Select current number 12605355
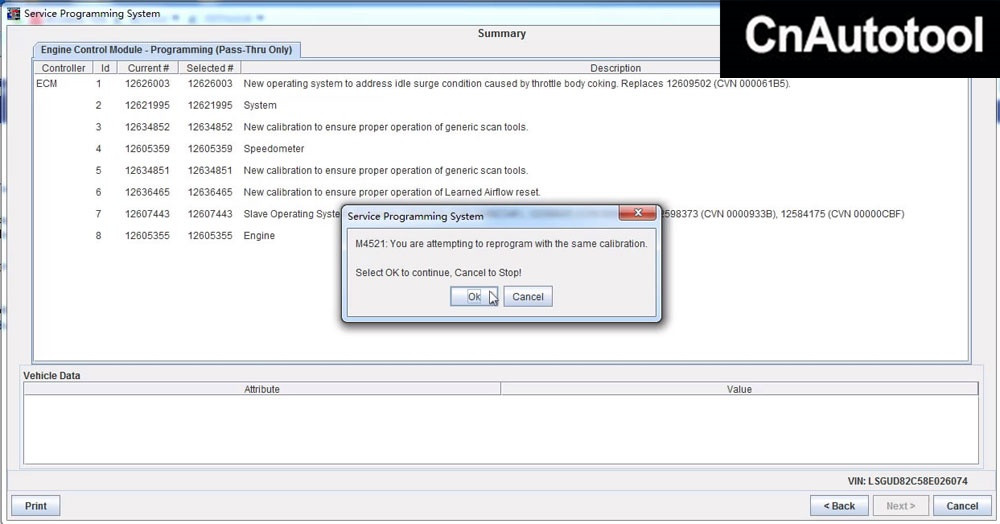Image resolution: width=1000 pixels, height=524 pixels. [147, 235]
